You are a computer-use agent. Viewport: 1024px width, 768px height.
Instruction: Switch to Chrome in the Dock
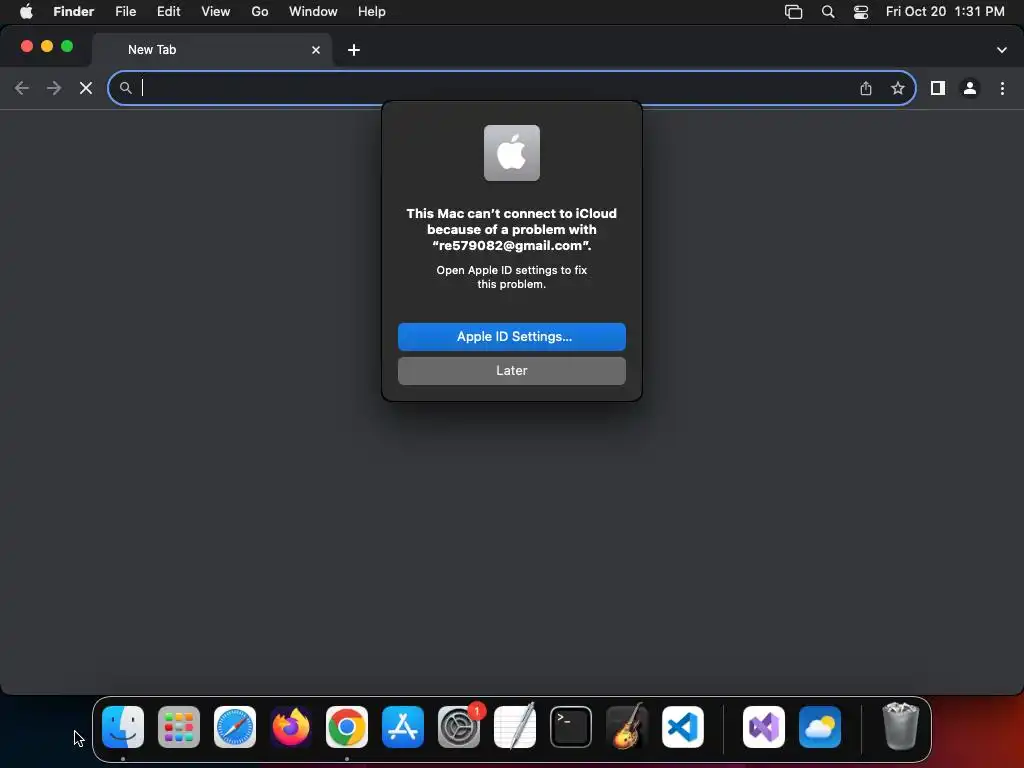click(347, 727)
